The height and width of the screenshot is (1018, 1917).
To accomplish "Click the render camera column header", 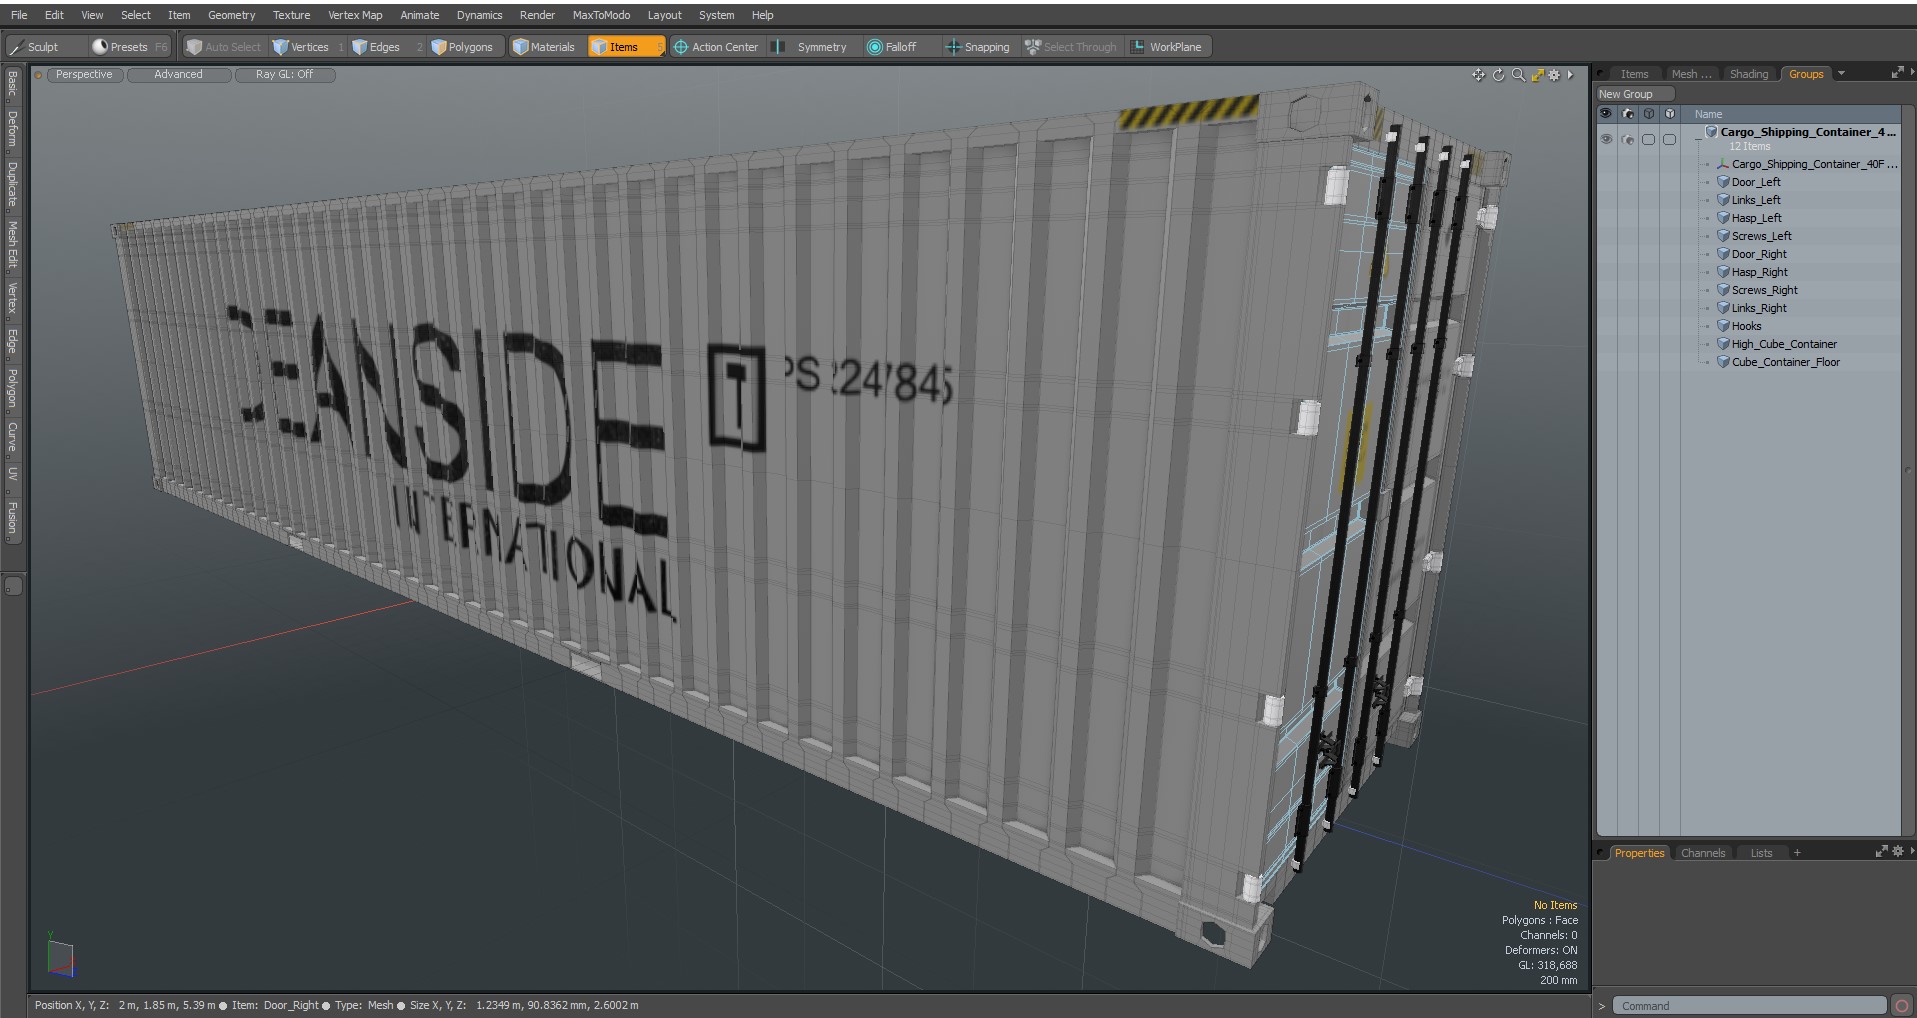I will (1627, 114).
